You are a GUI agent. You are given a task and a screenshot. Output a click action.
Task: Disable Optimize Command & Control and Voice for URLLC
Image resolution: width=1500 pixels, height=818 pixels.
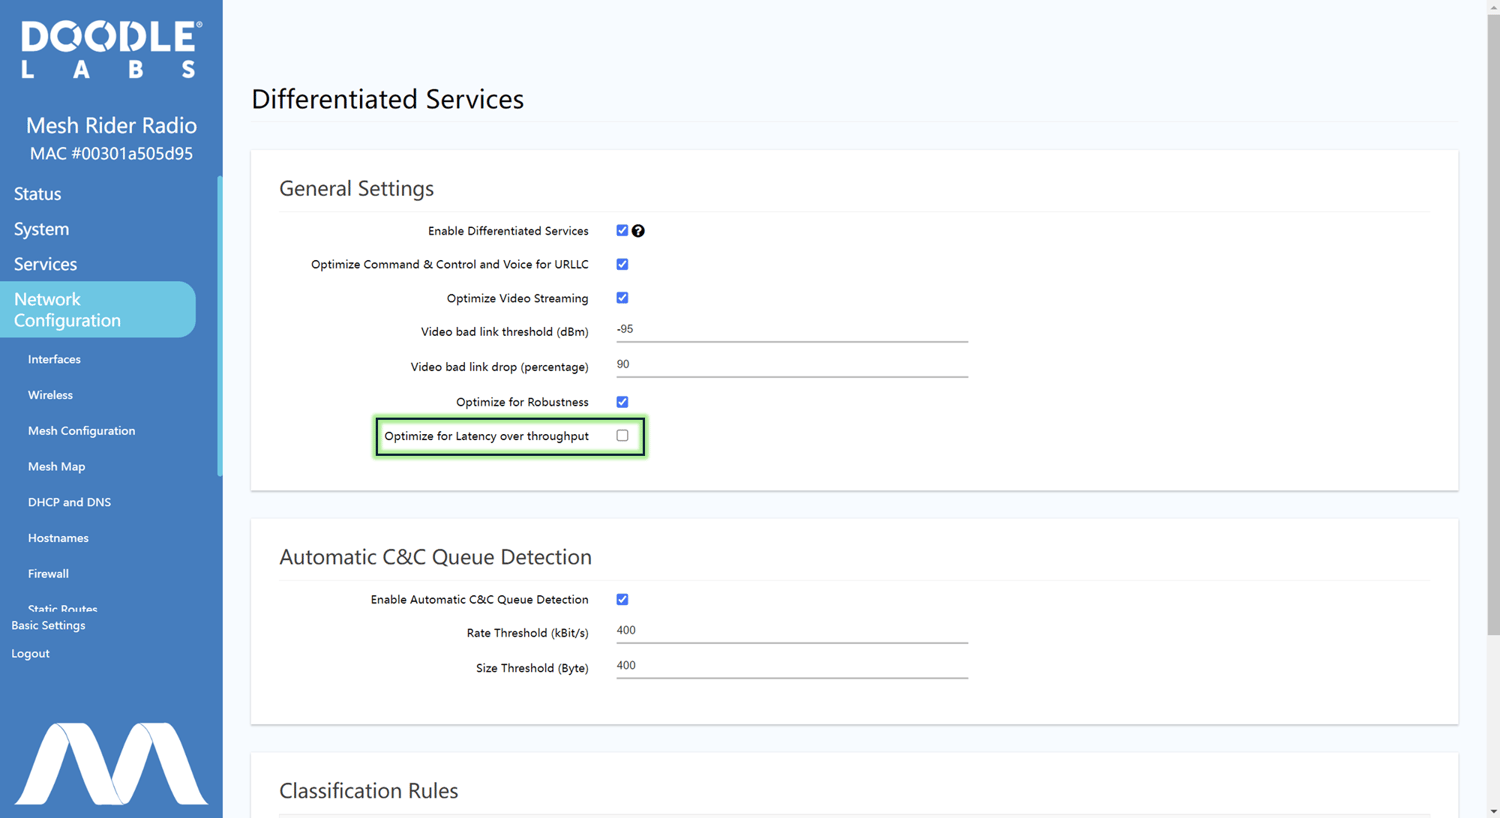tap(622, 264)
